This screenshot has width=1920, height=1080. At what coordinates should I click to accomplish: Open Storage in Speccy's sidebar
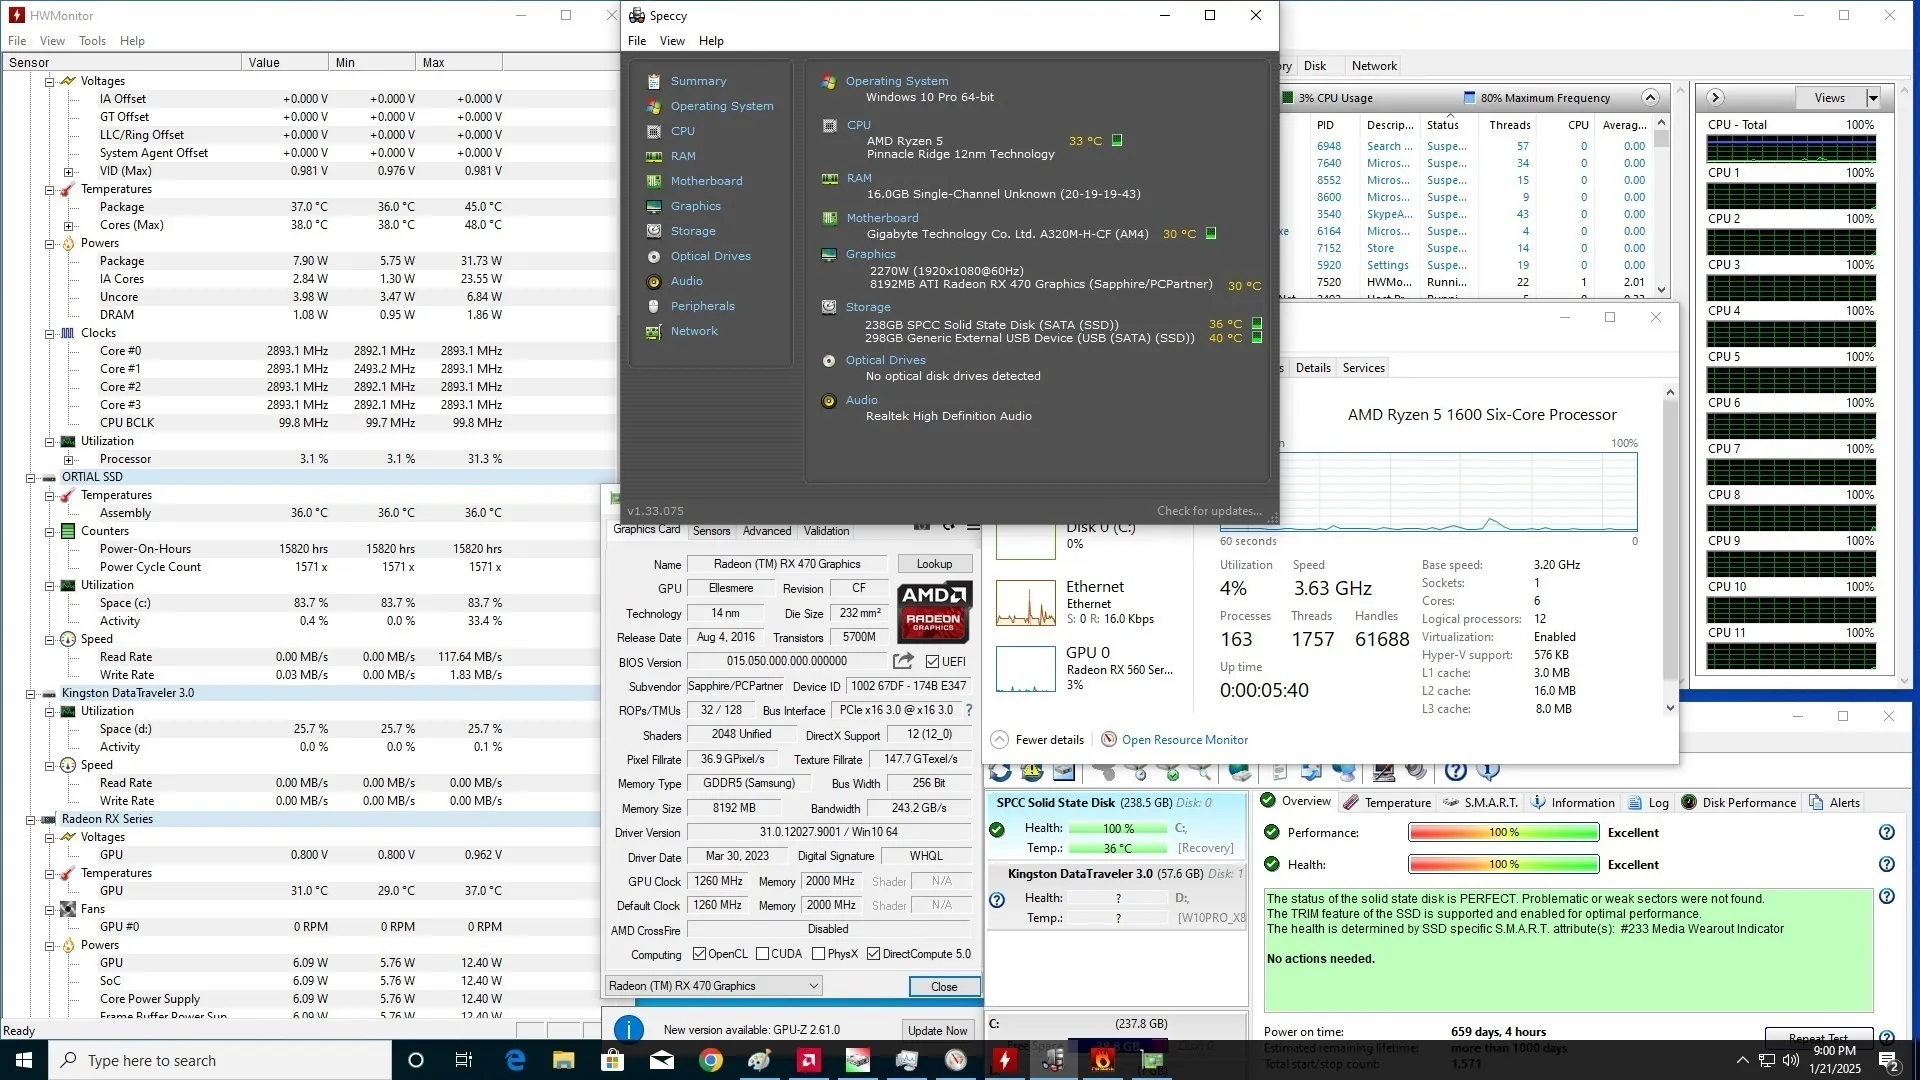[693, 231]
